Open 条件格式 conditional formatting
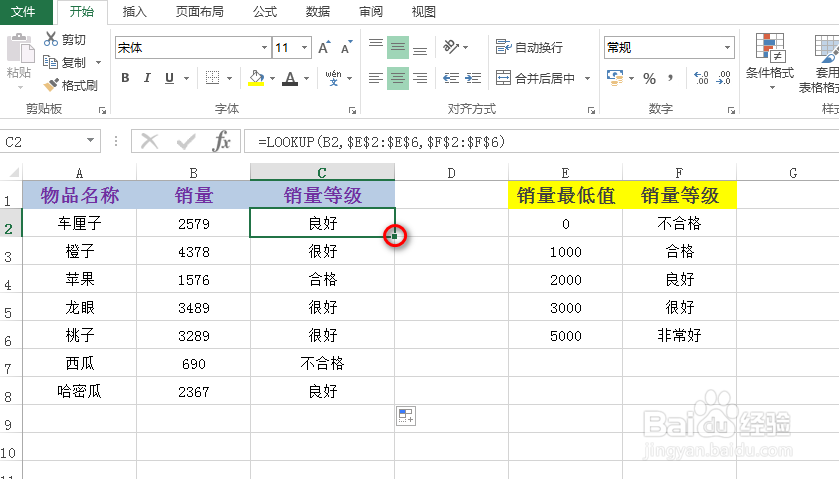Screen dimensions: 839x479 (x=770, y=60)
